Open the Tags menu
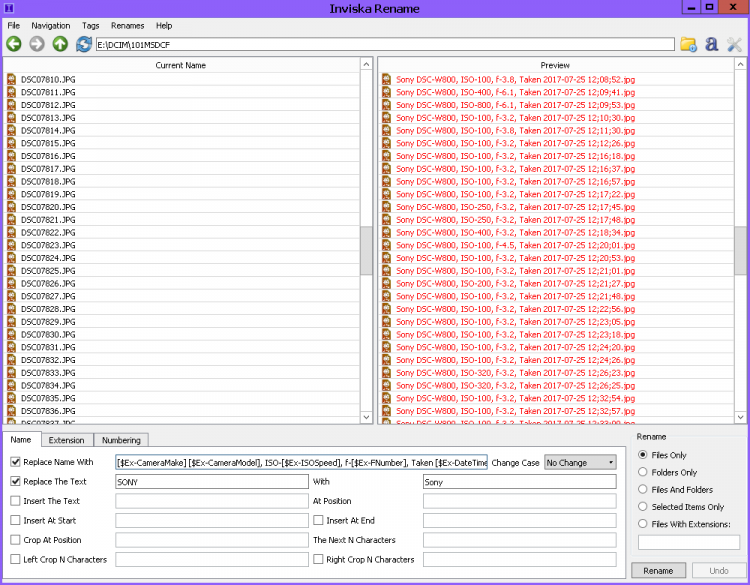 (90, 26)
